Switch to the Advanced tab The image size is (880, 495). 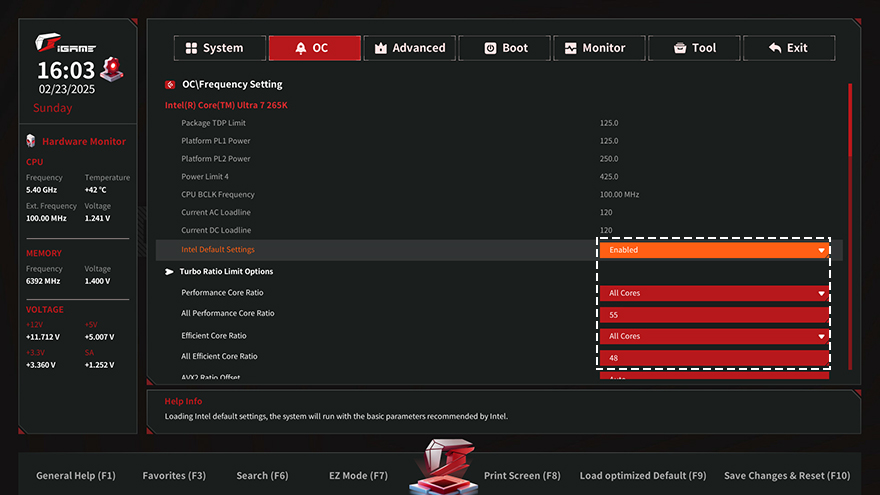pyautogui.click(x=409, y=47)
